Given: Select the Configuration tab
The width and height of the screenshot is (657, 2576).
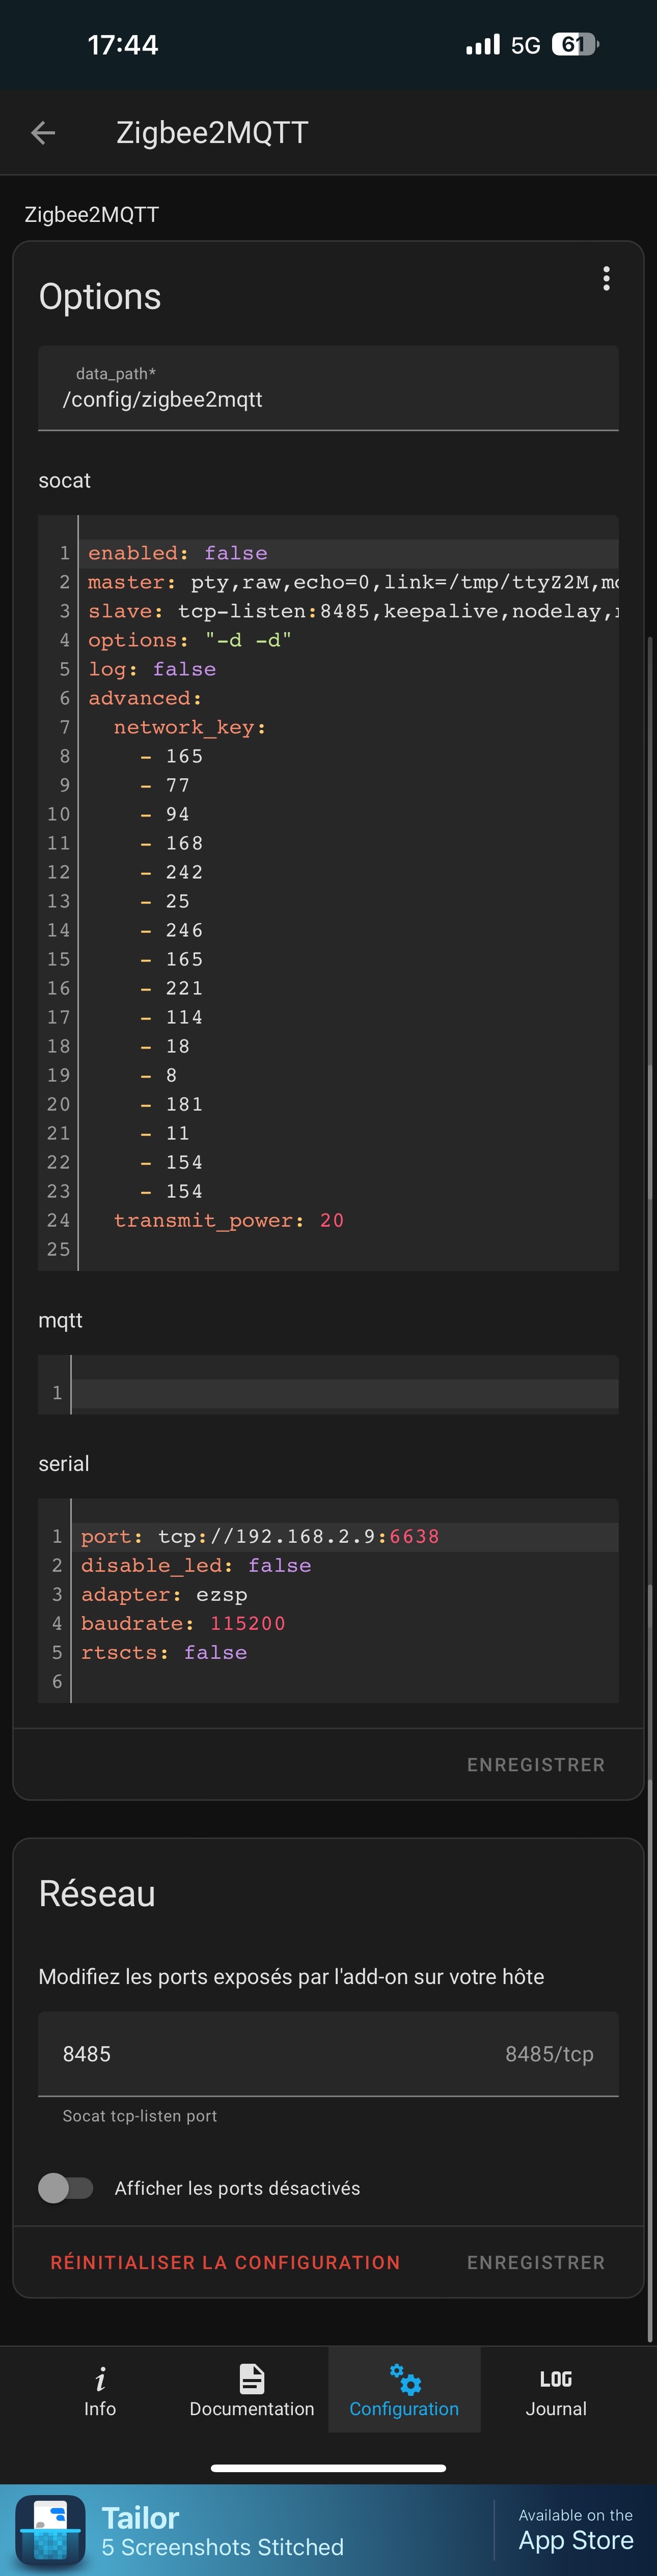Looking at the screenshot, I should [x=404, y=2391].
